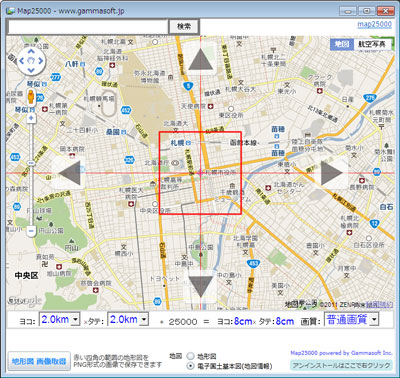This screenshot has height=378, width=400.
Task: Click the Street View pegman icon
Action: pyautogui.click(x=31, y=97)
